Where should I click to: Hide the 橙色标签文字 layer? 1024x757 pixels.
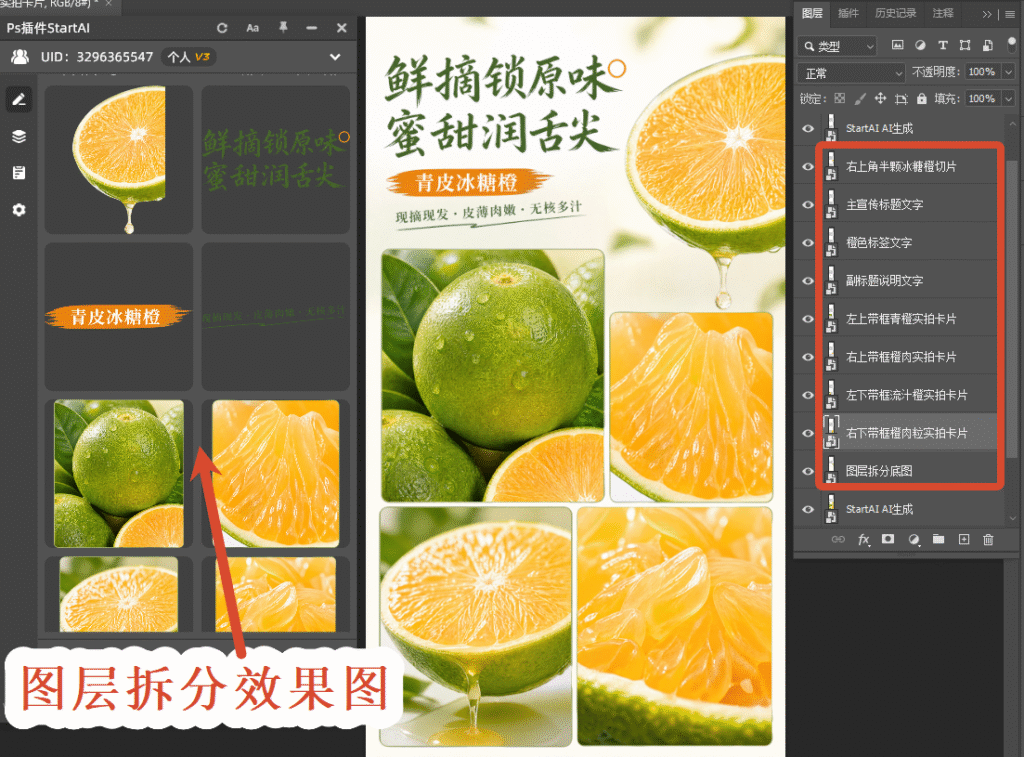(808, 242)
